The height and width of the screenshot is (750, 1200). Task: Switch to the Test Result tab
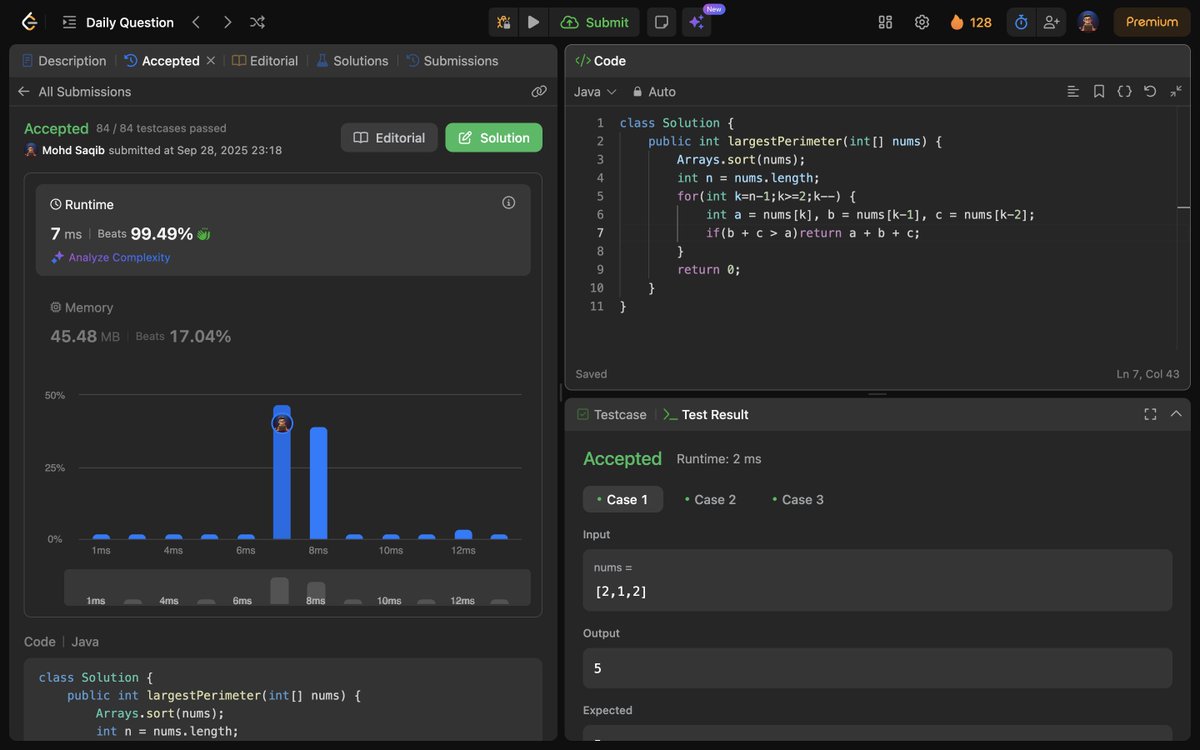(706, 414)
